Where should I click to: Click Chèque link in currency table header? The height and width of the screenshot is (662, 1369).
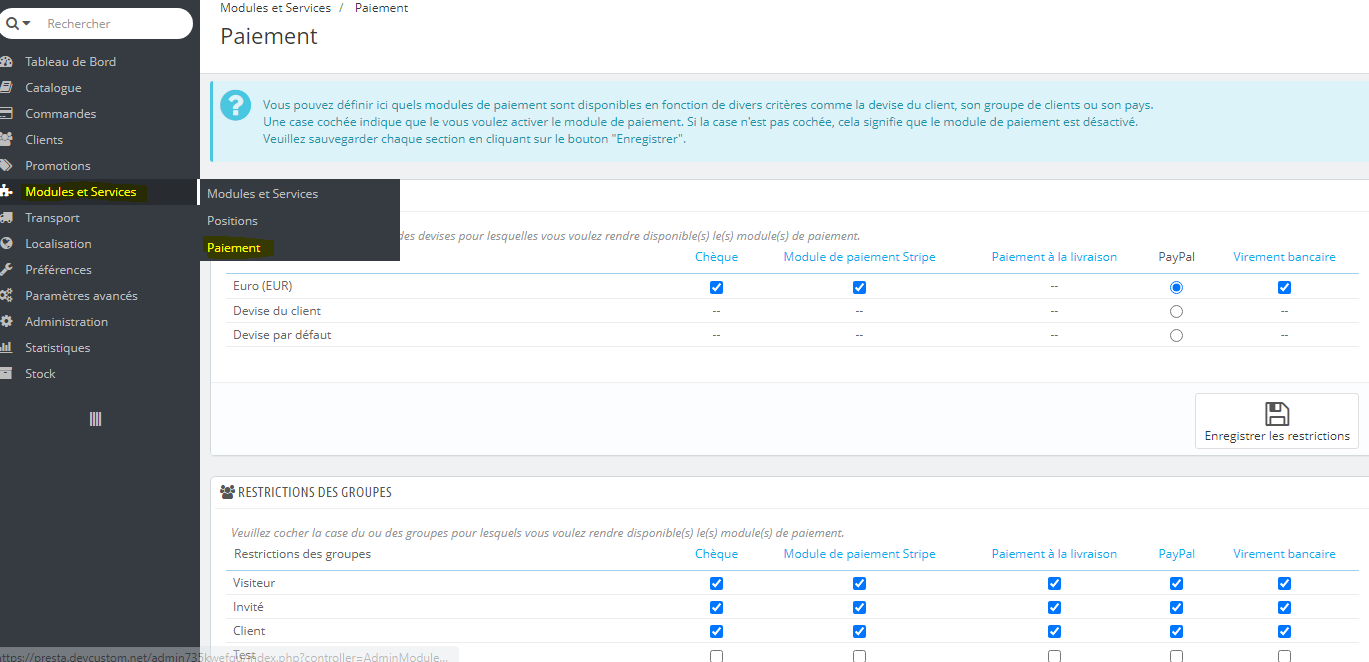pyautogui.click(x=716, y=257)
